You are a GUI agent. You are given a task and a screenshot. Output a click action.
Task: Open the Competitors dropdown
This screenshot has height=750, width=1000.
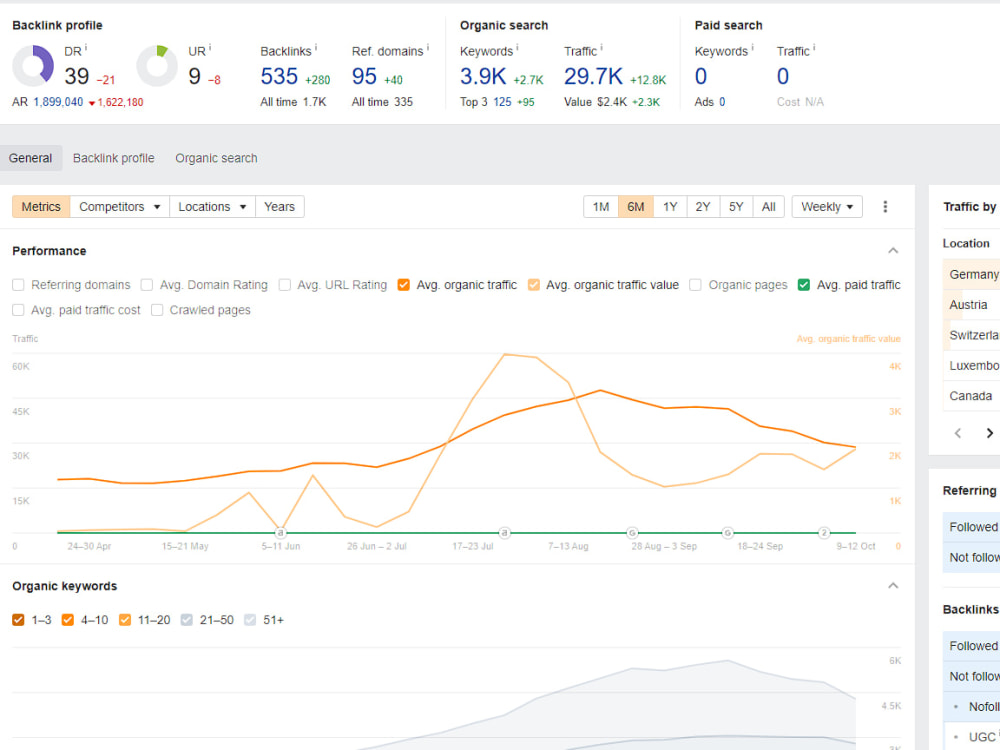120,207
